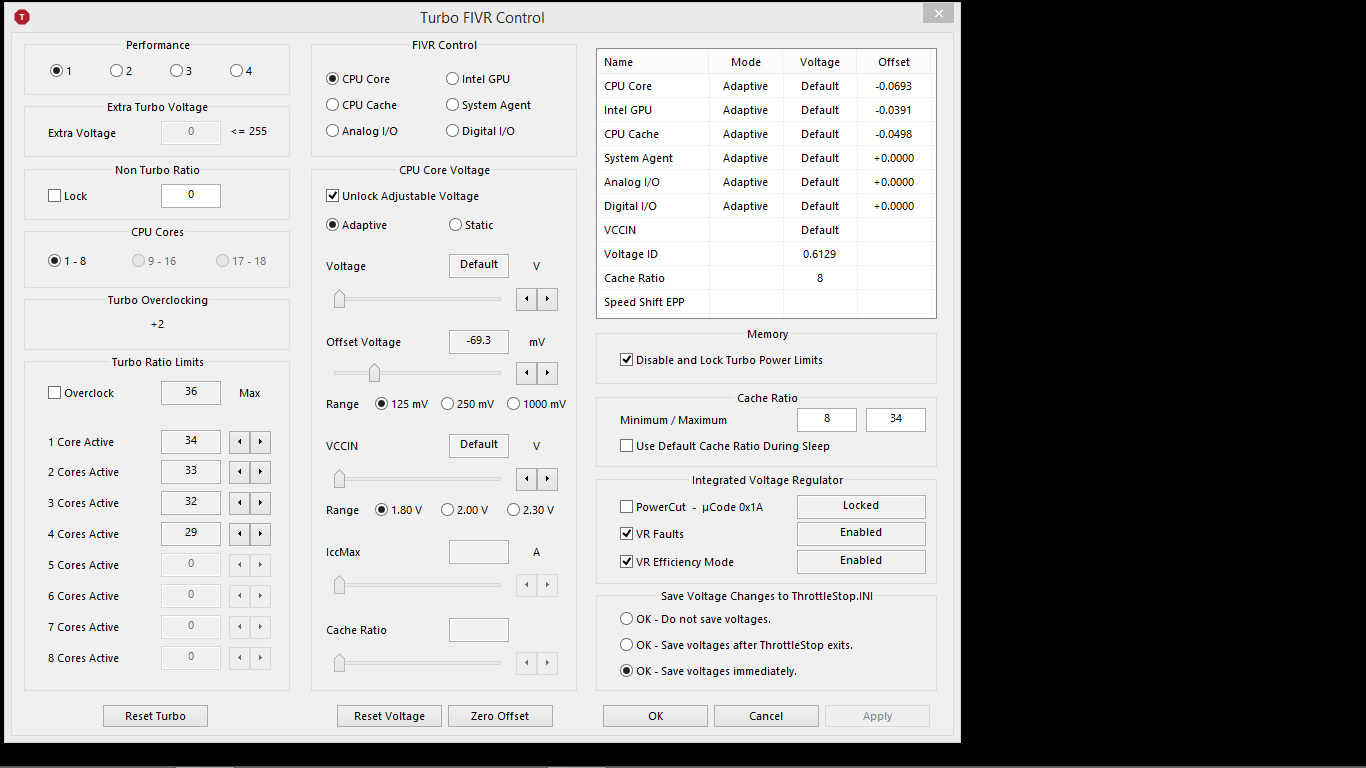Click left arrow beside the Voltage slider
This screenshot has height=768, width=1366.
[527, 299]
